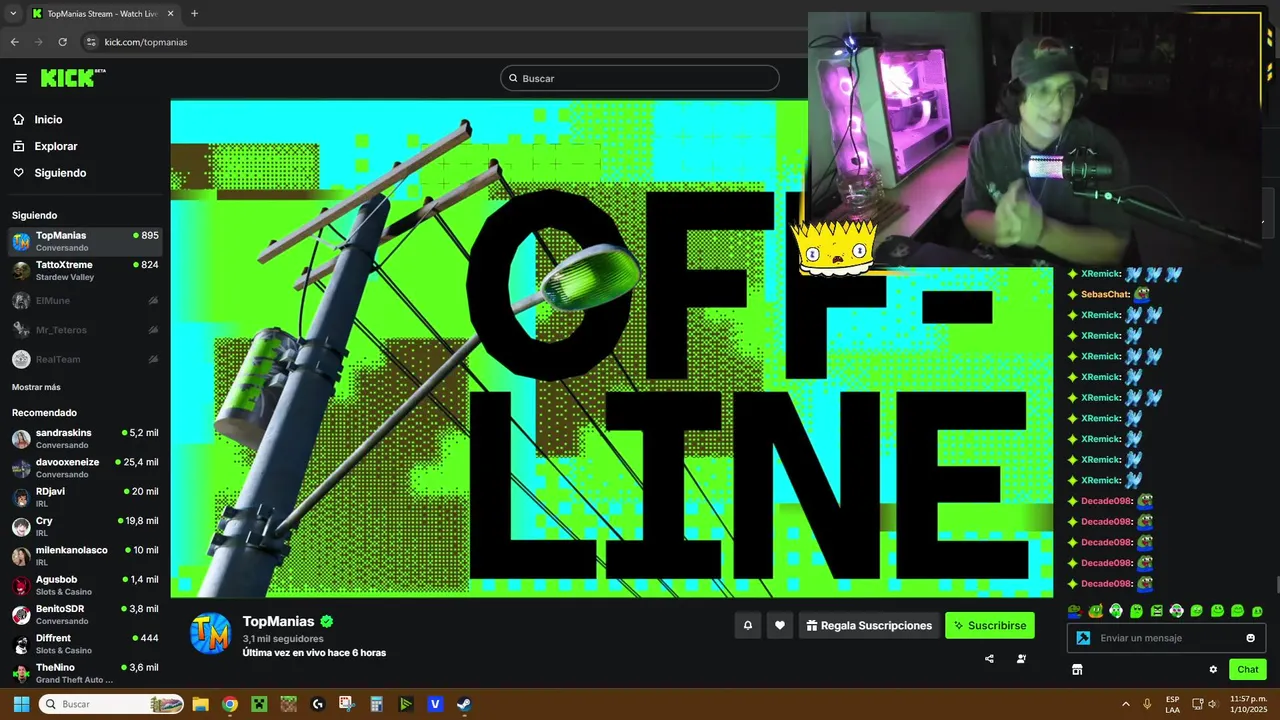Open the TopManias channel in Siguiendo list
The width and height of the screenshot is (1280, 720).
coord(85,241)
